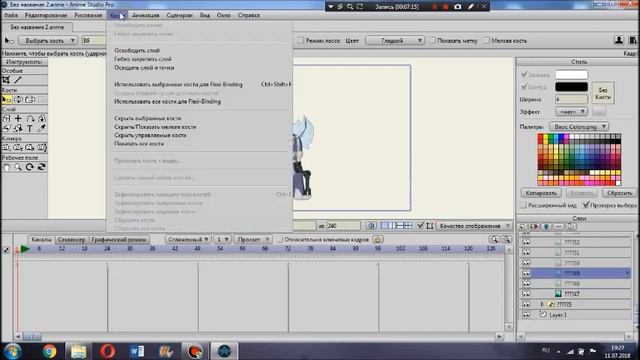Zoom out timeline with second magnifier icon
The image size is (640, 360).
pos(507,240)
